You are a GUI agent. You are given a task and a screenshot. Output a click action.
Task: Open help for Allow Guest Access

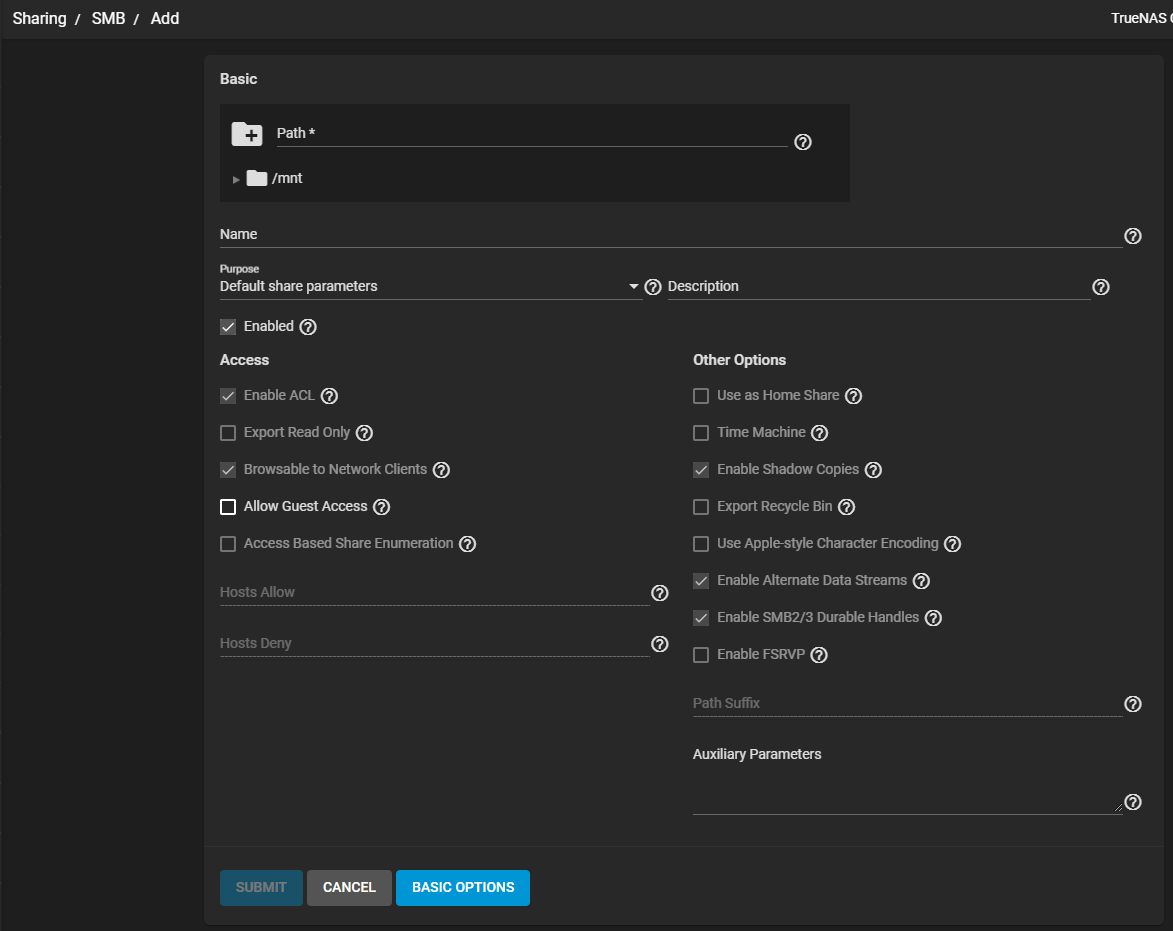[x=381, y=507]
